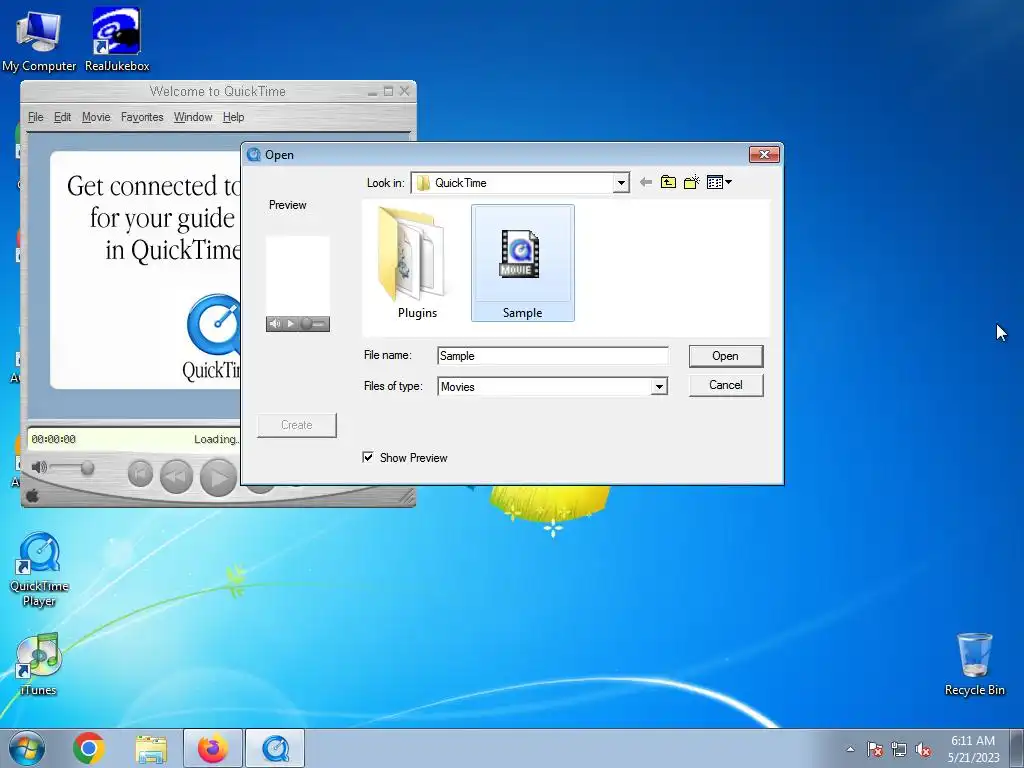
Task: Open the QuickTime Help menu
Action: [233, 117]
